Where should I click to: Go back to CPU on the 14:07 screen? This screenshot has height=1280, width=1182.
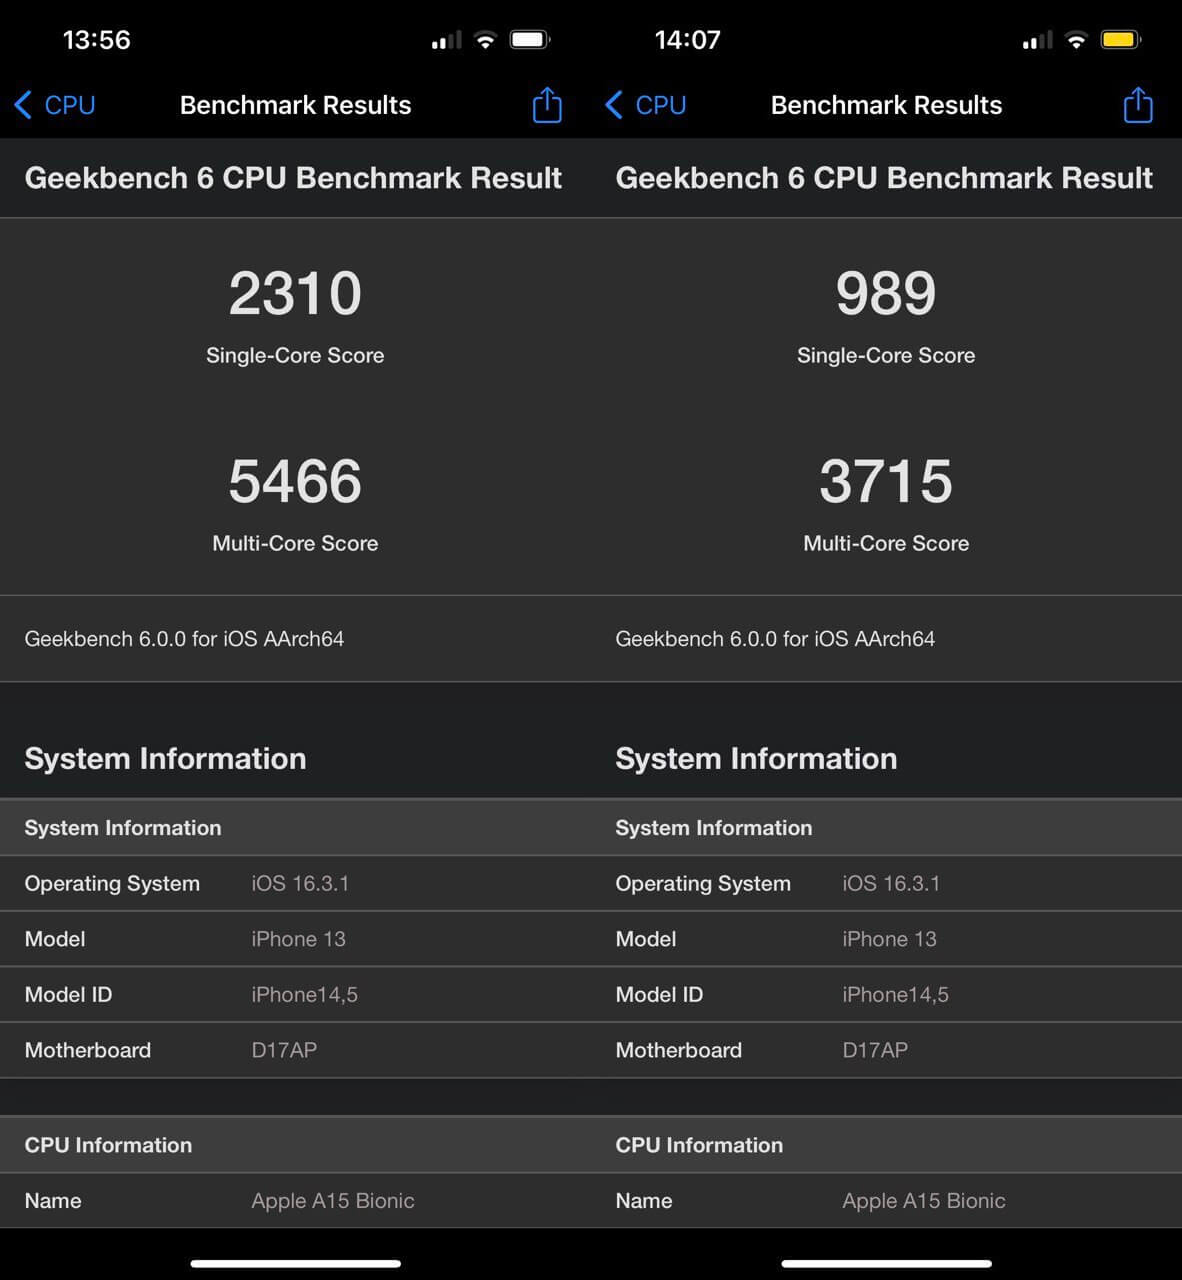pyautogui.click(x=646, y=105)
